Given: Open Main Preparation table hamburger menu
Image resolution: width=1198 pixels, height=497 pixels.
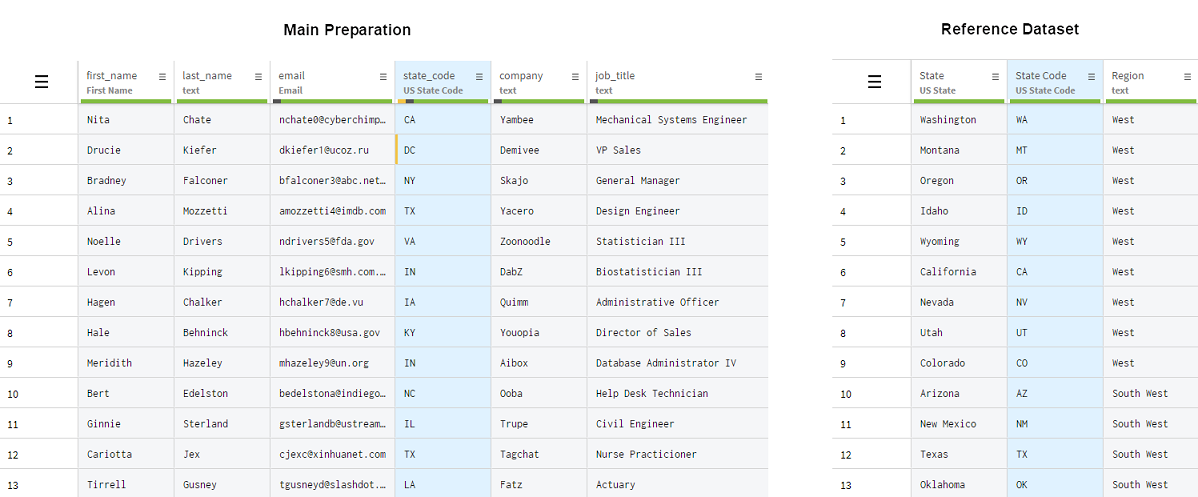Looking at the screenshot, I should 41,82.
